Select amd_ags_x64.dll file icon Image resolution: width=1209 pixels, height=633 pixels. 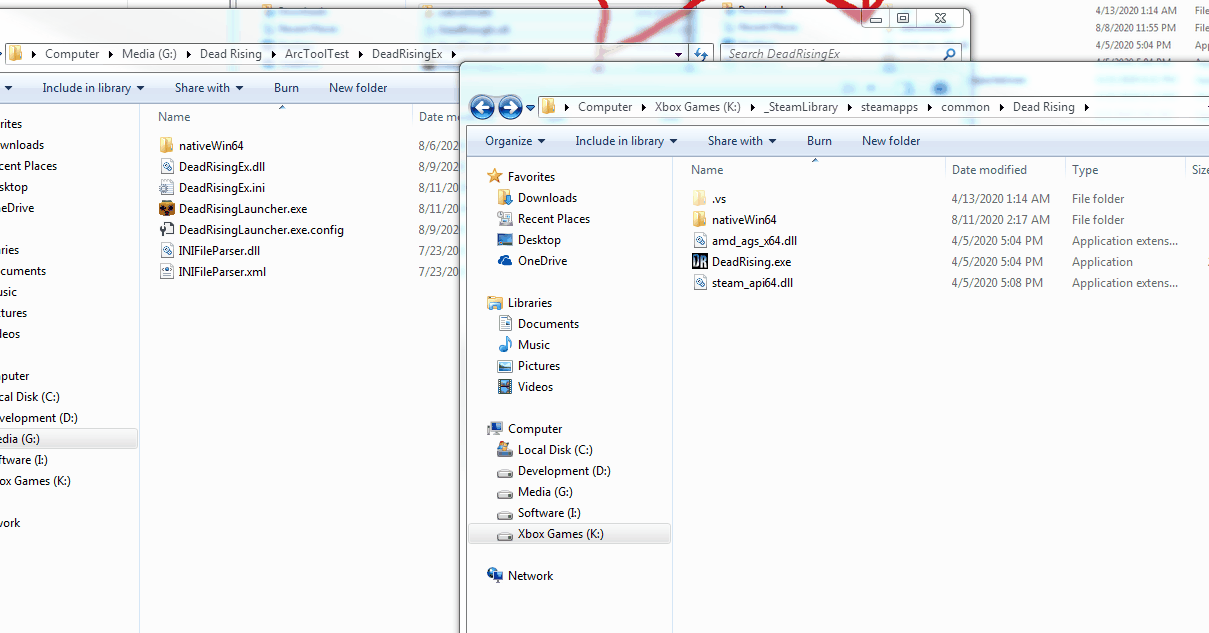pyautogui.click(x=700, y=241)
